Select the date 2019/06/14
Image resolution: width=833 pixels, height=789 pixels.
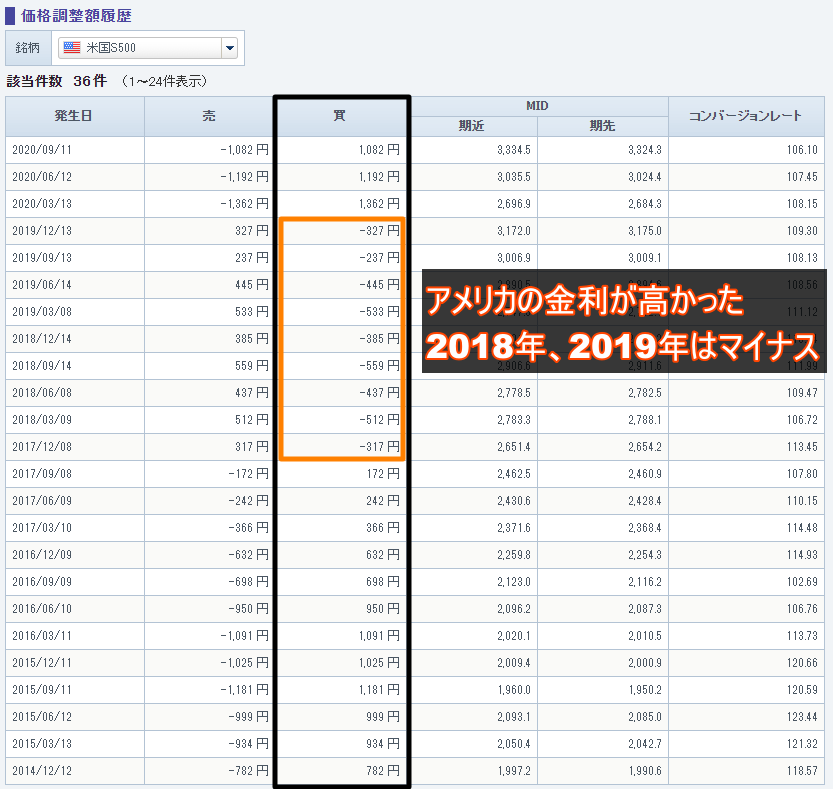42,285
